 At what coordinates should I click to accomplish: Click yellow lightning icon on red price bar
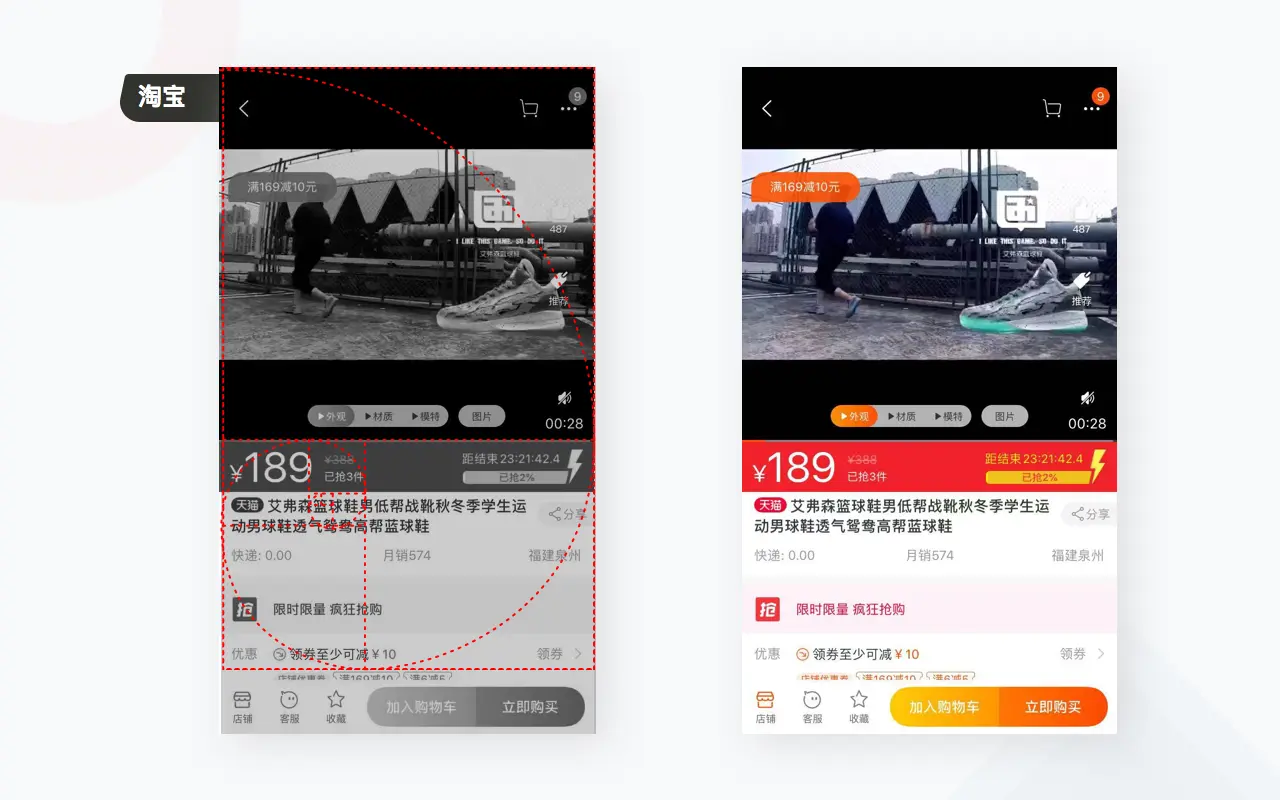tap(1098, 466)
